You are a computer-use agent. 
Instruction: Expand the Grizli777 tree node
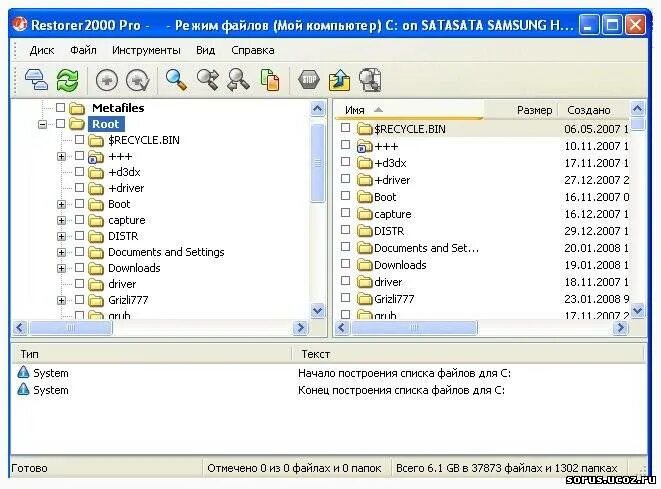pos(62,301)
